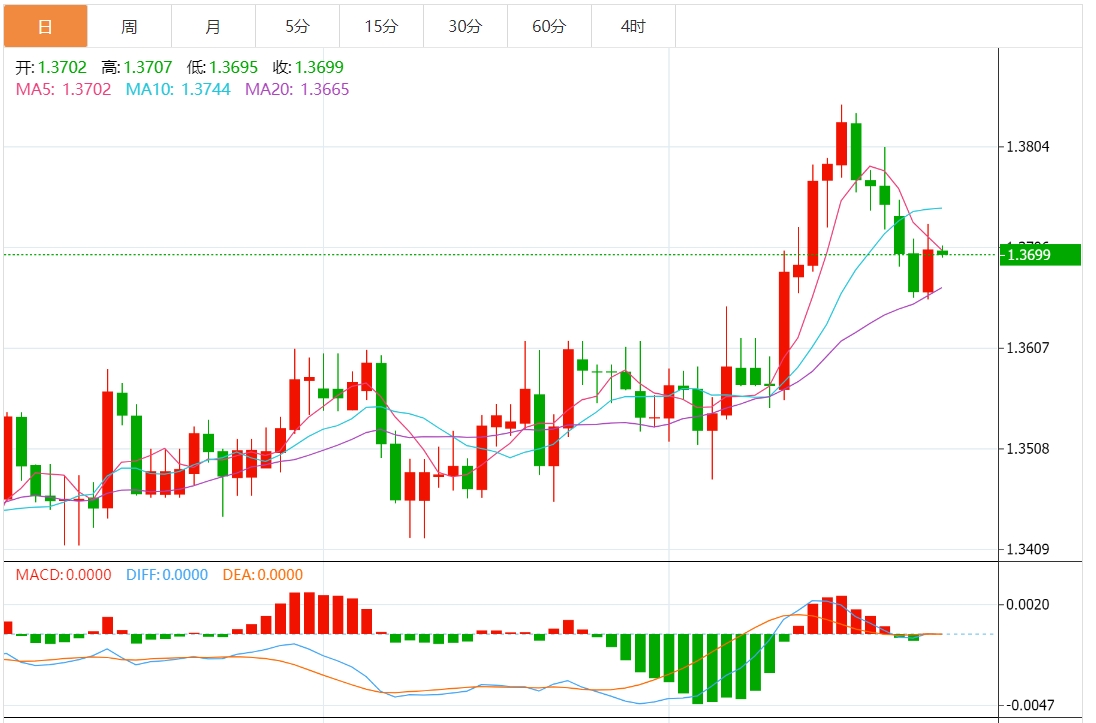This screenshot has width=1096, height=723.
Task: Click the current price label 1.3699
Action: click(1040, 255)
